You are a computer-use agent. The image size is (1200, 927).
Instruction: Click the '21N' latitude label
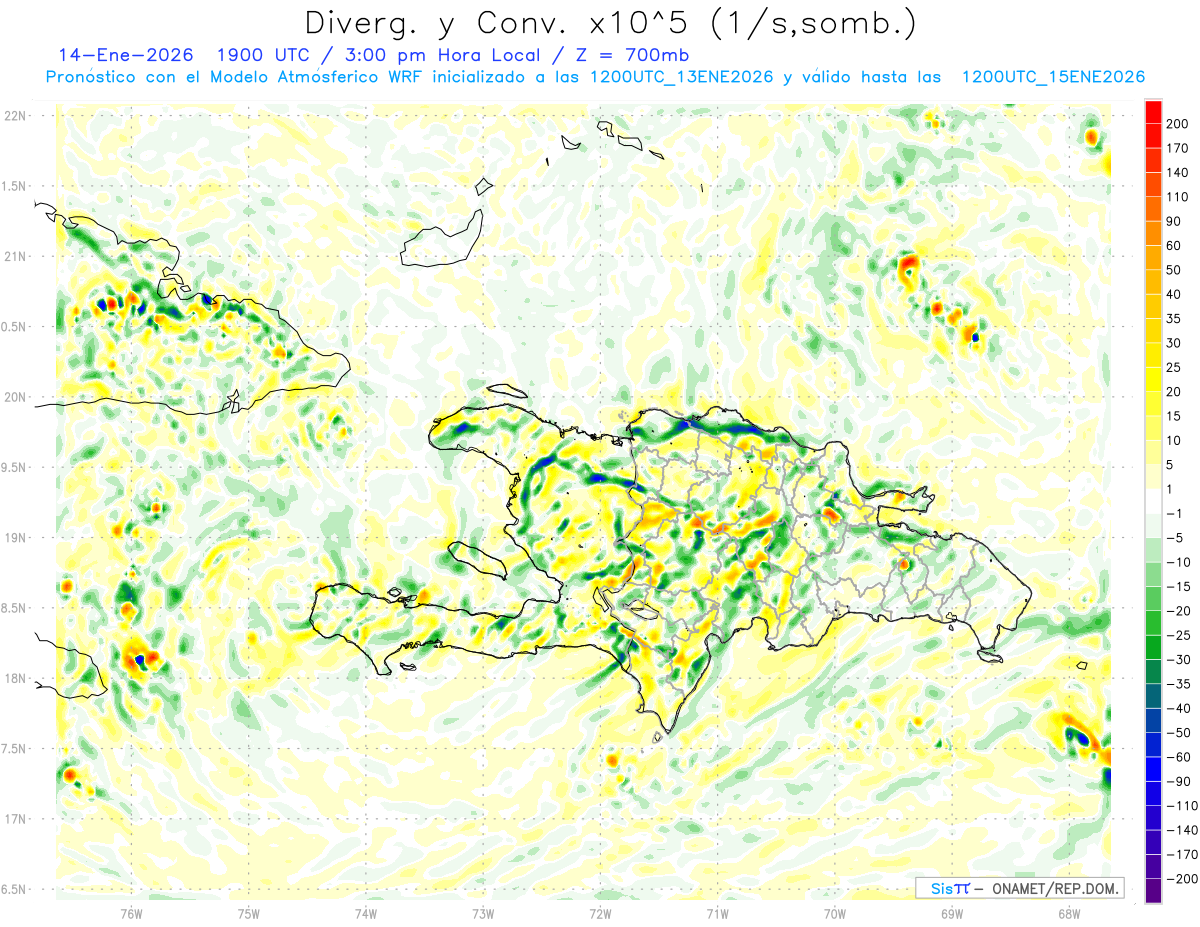[14, 256]
